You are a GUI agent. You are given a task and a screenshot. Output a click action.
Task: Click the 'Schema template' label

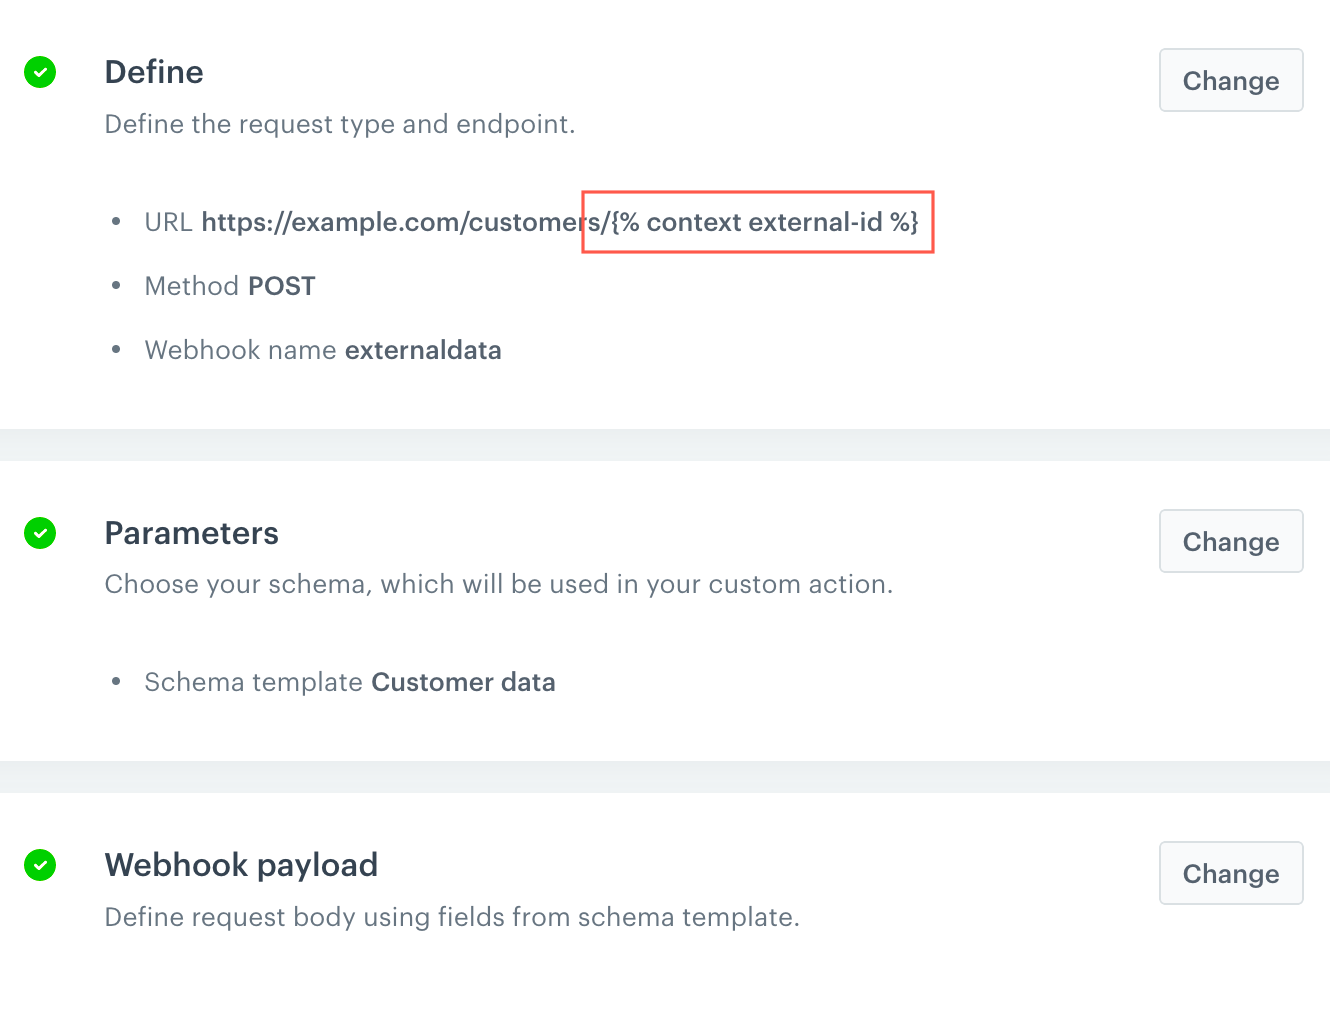pyautogui.click(x=253, y=682)
